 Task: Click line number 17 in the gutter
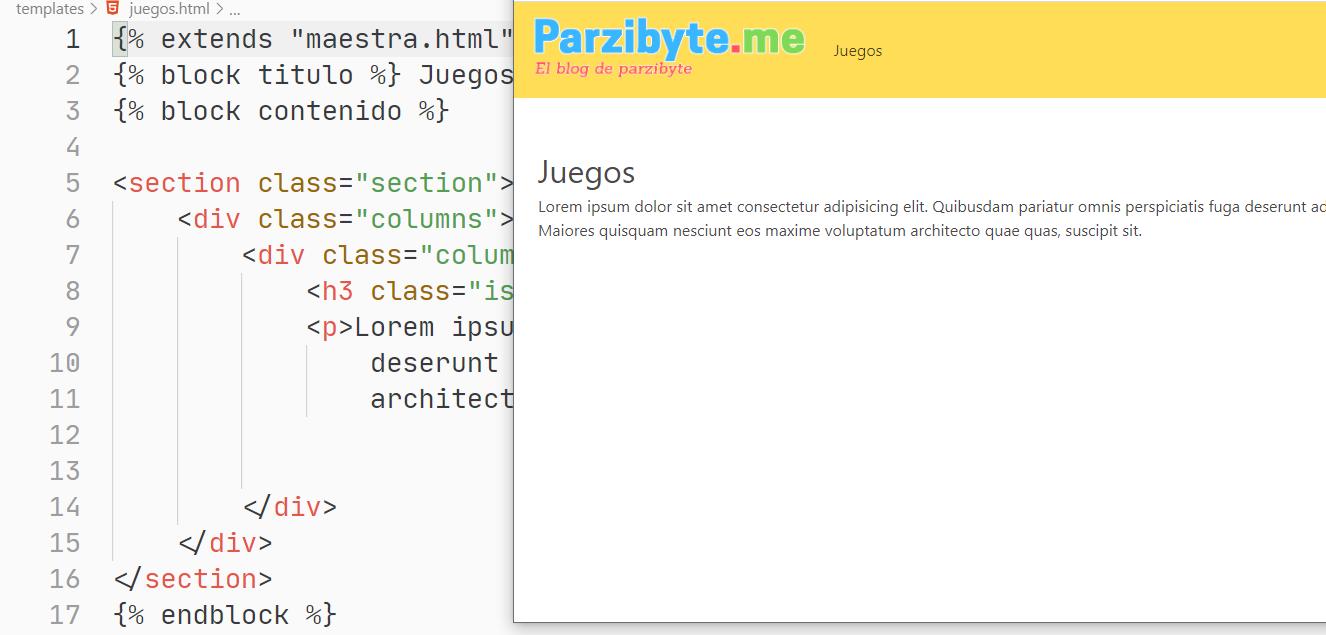(64, 615)
